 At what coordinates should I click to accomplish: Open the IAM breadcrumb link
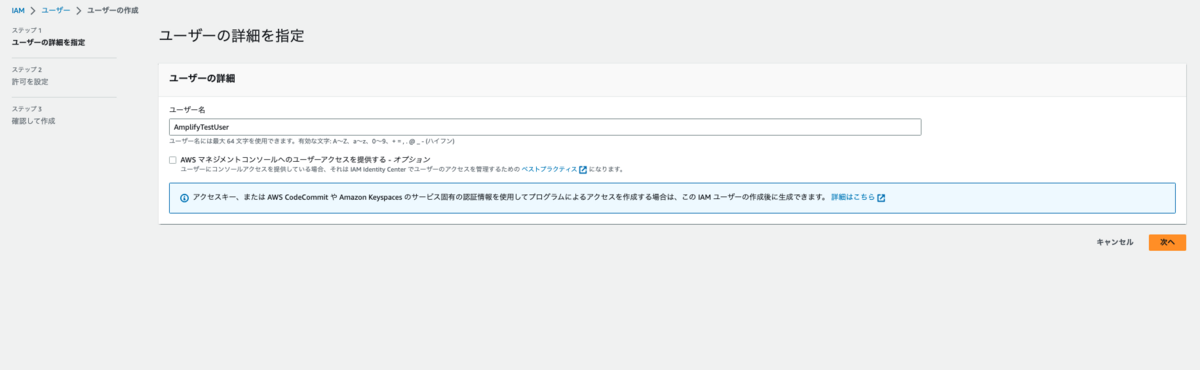[18, 10]
